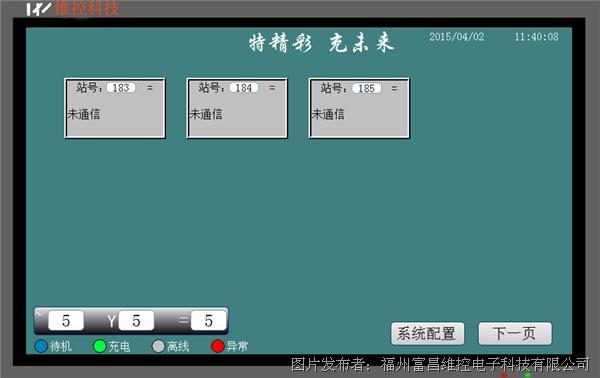This screenshot has width=600, height=378.
Task: Click the value box after the equals sign
Action: click(209, 321)
